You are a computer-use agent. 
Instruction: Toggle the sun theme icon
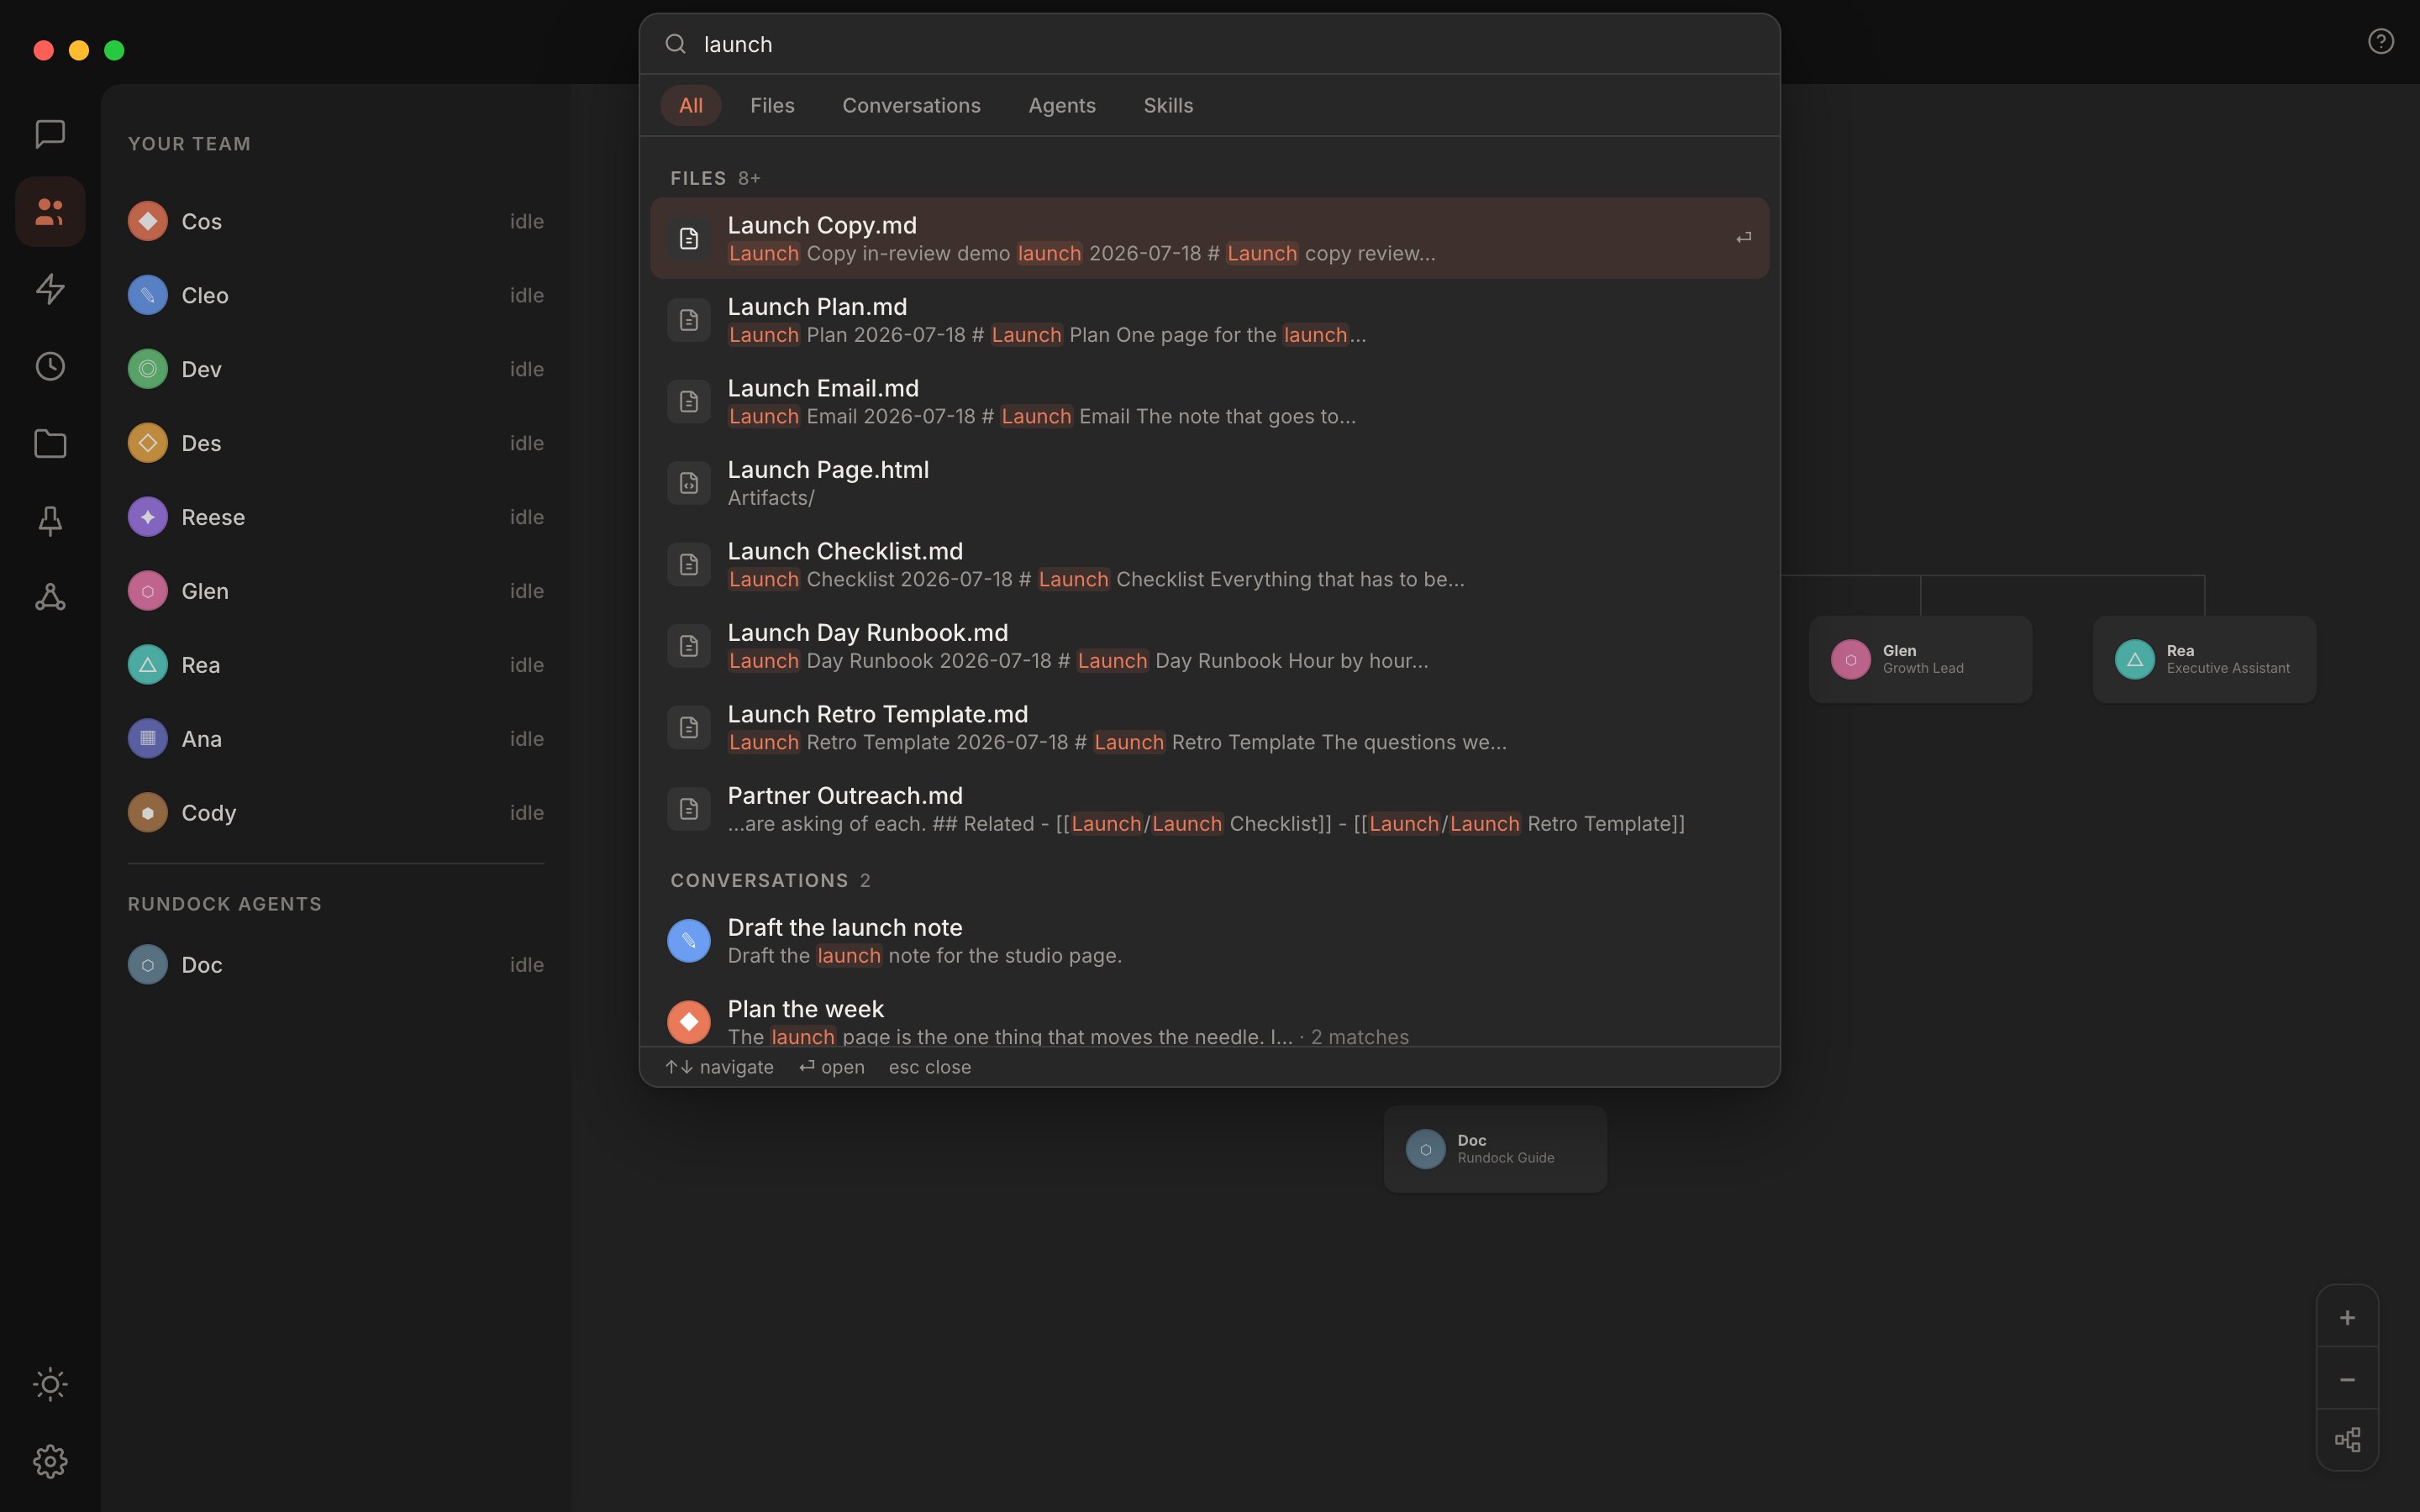50,1384
